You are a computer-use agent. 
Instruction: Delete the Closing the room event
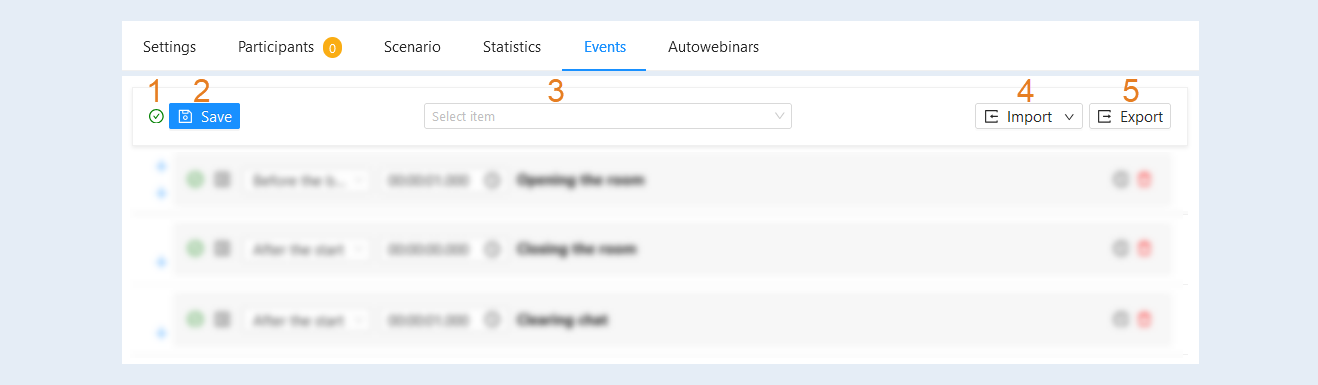[1145, 248]
